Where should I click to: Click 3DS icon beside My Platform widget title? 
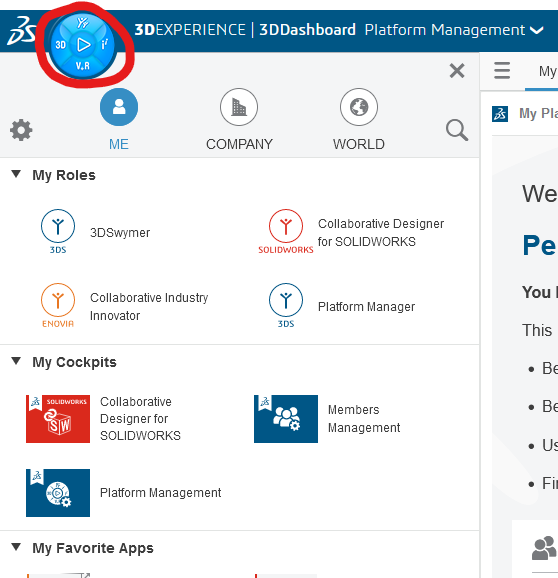pos(500,114)
